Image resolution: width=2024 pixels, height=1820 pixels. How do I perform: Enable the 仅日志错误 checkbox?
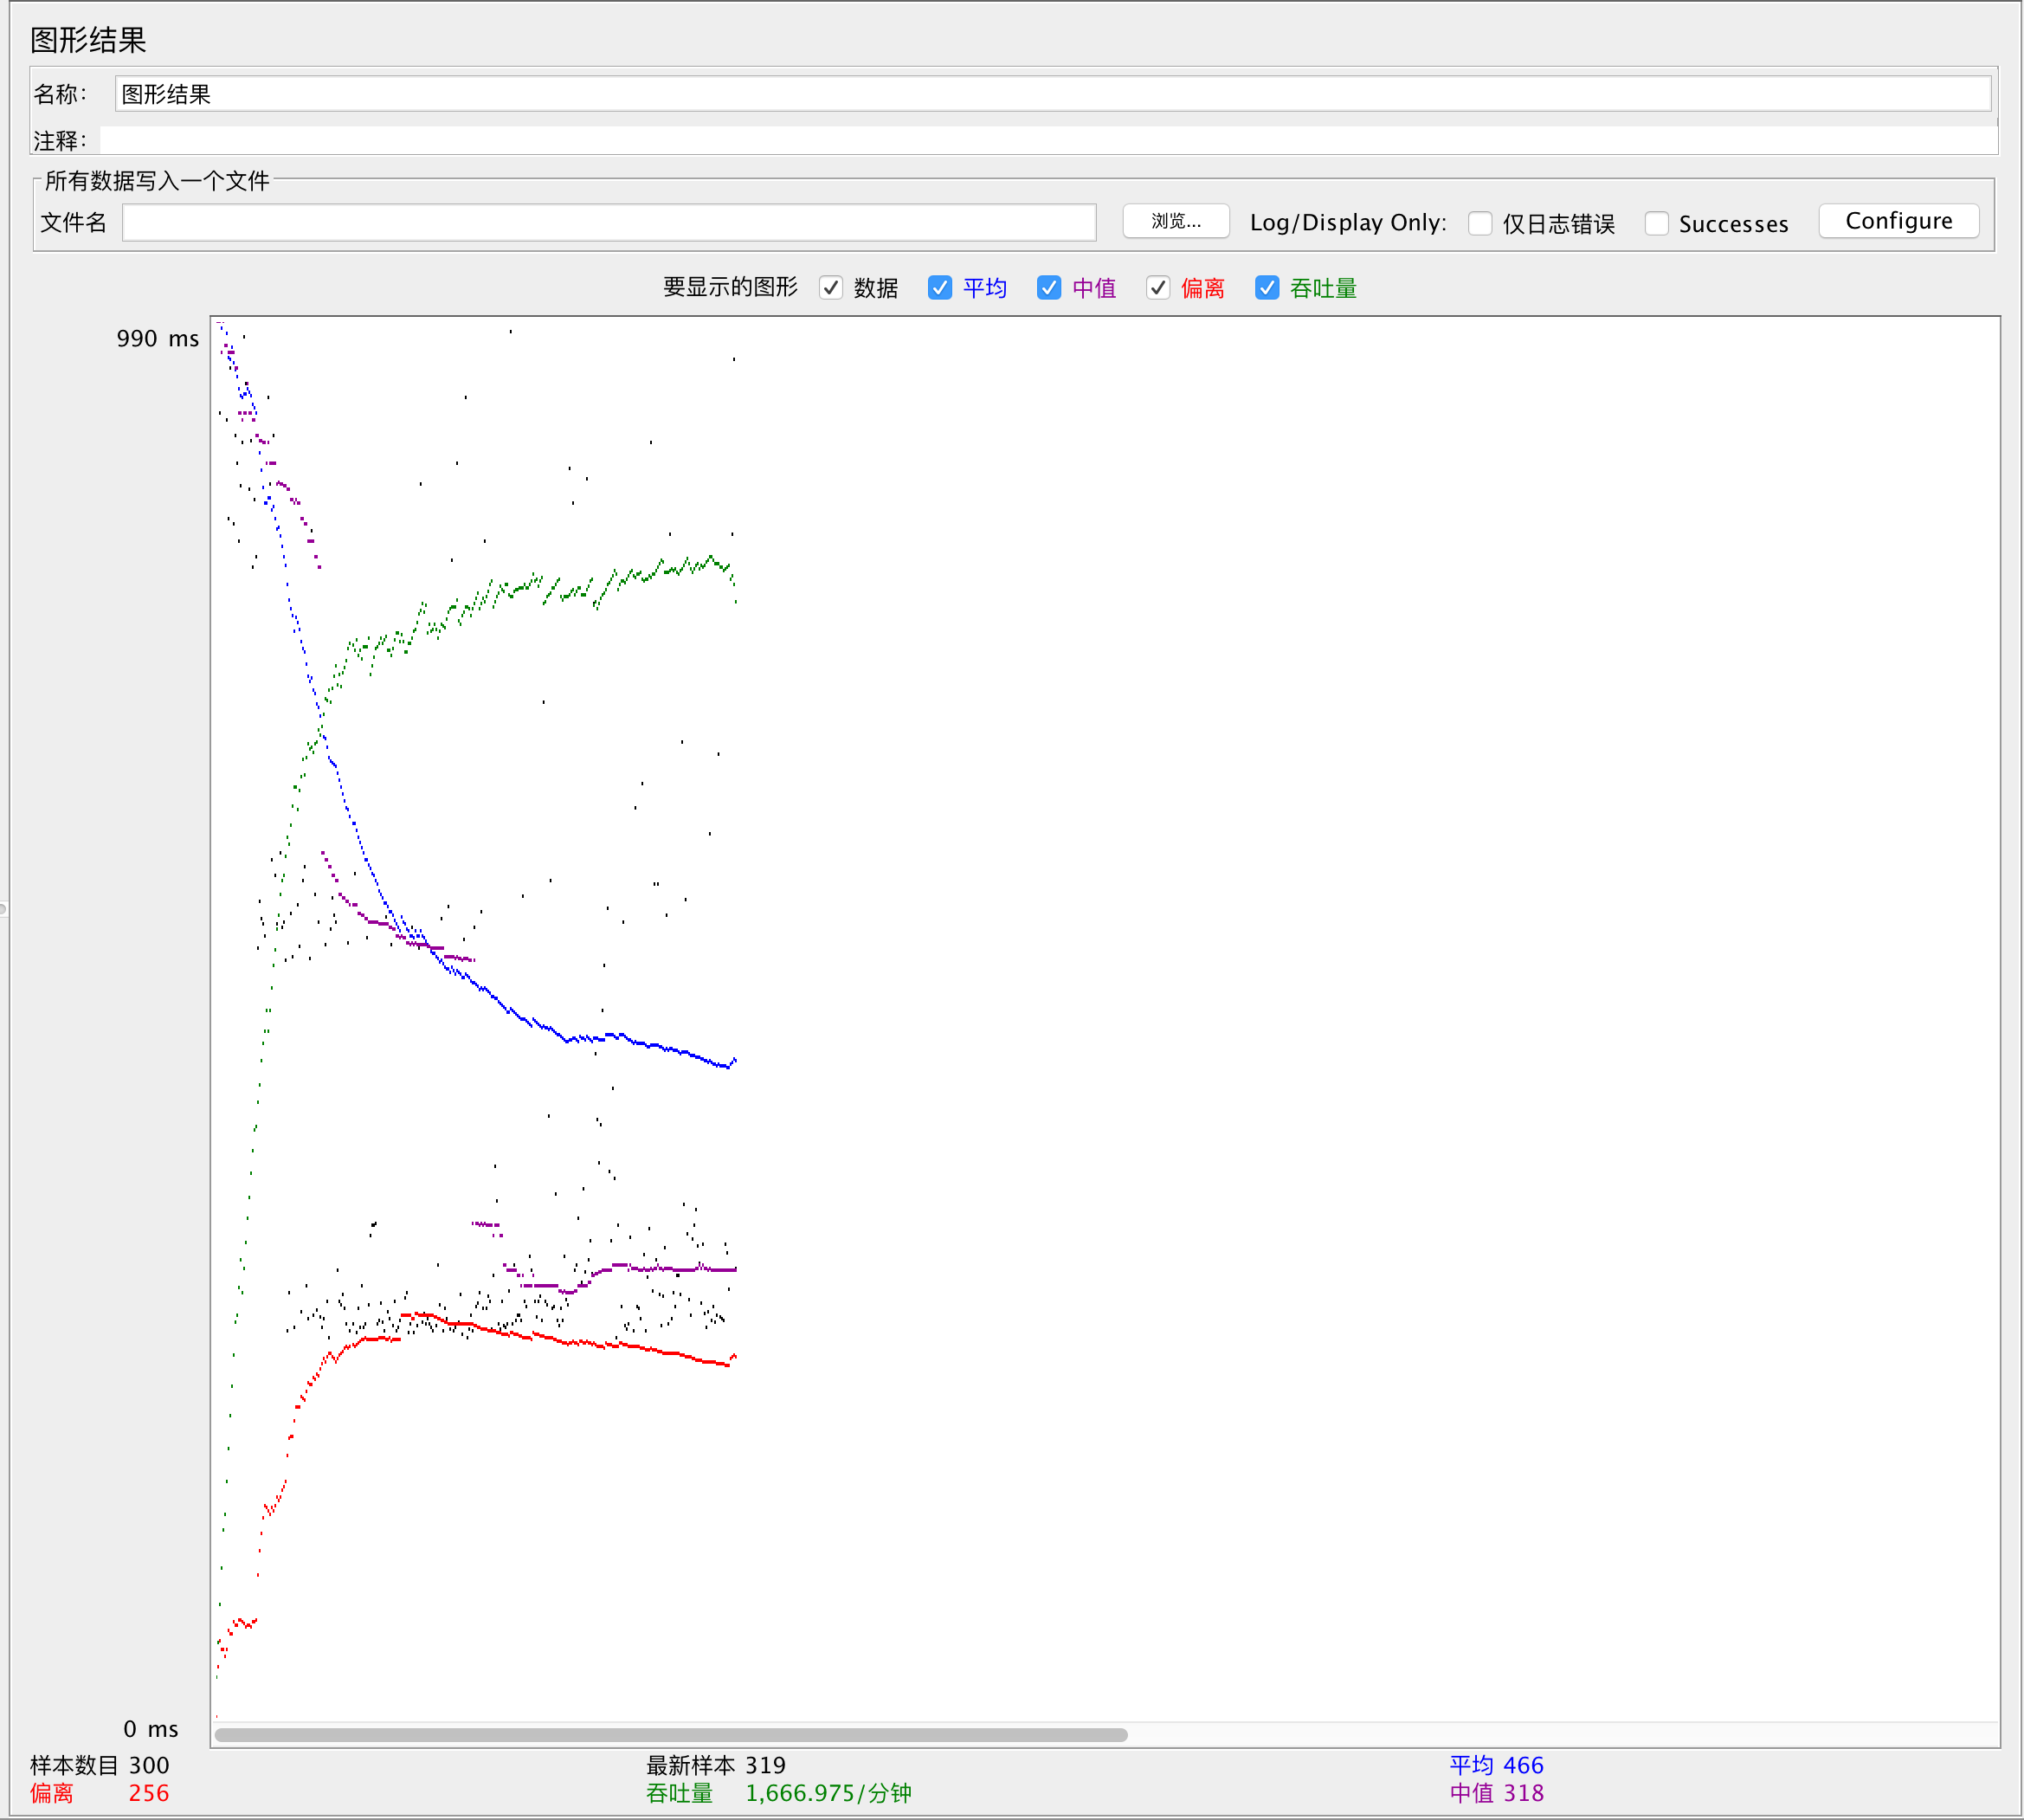point(1480,223)
